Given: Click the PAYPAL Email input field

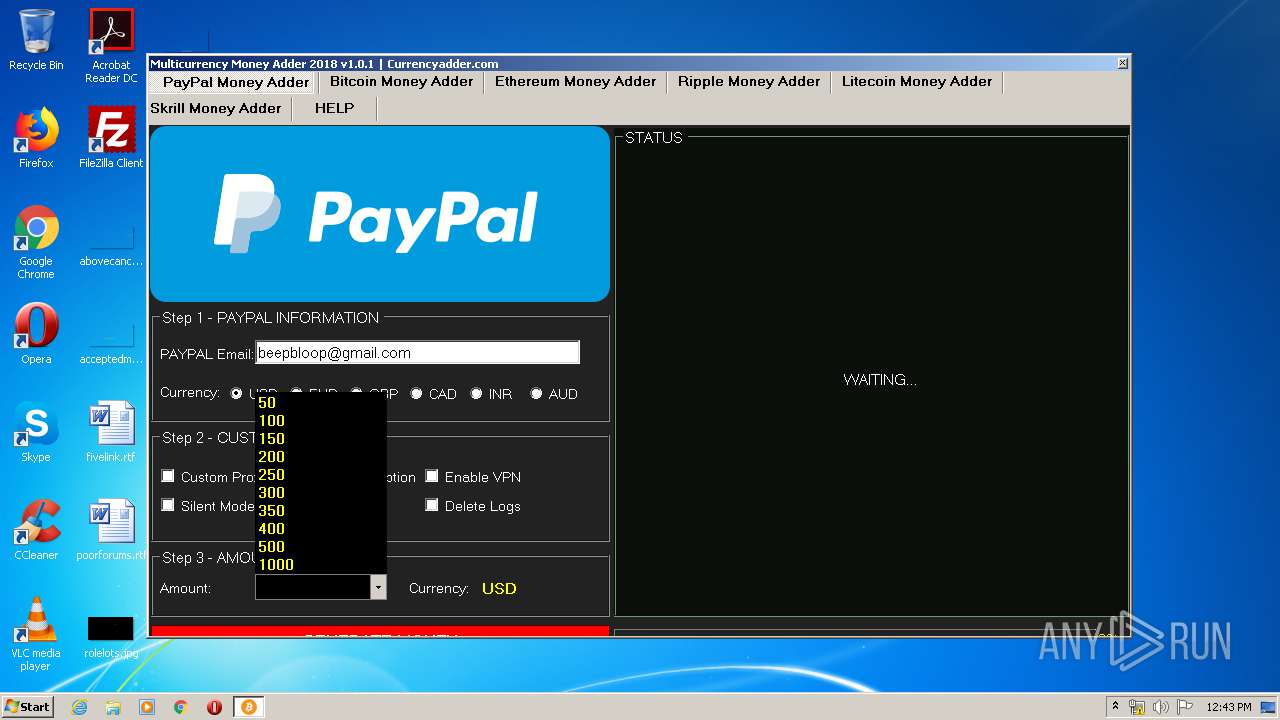Looking at the screenshot, I should (x=417, y=352).
